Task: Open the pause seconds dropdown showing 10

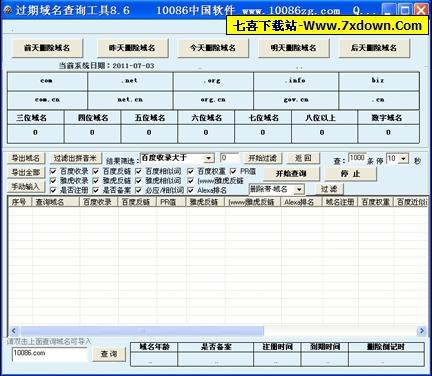Action: click(x=404, y=159)
